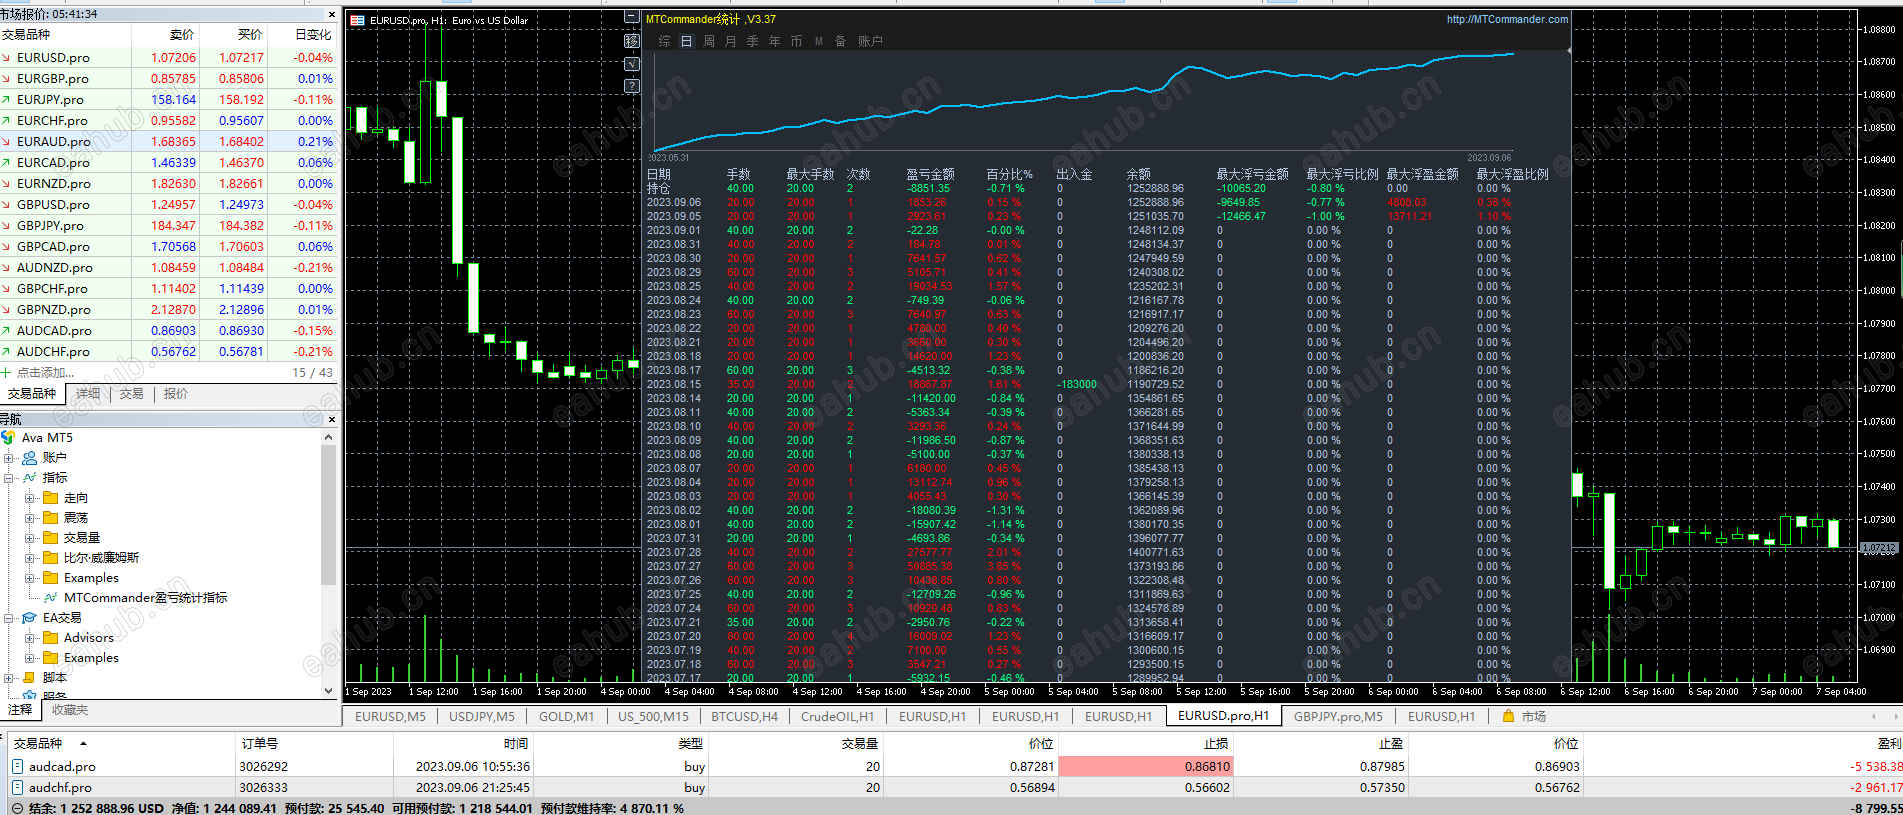Image resolution: width=1903 pixels, height=815 pixels.
Task: Switch to 收藏夹 tab in Navigator
Action: pyautogui.click(x=70, y=710)
